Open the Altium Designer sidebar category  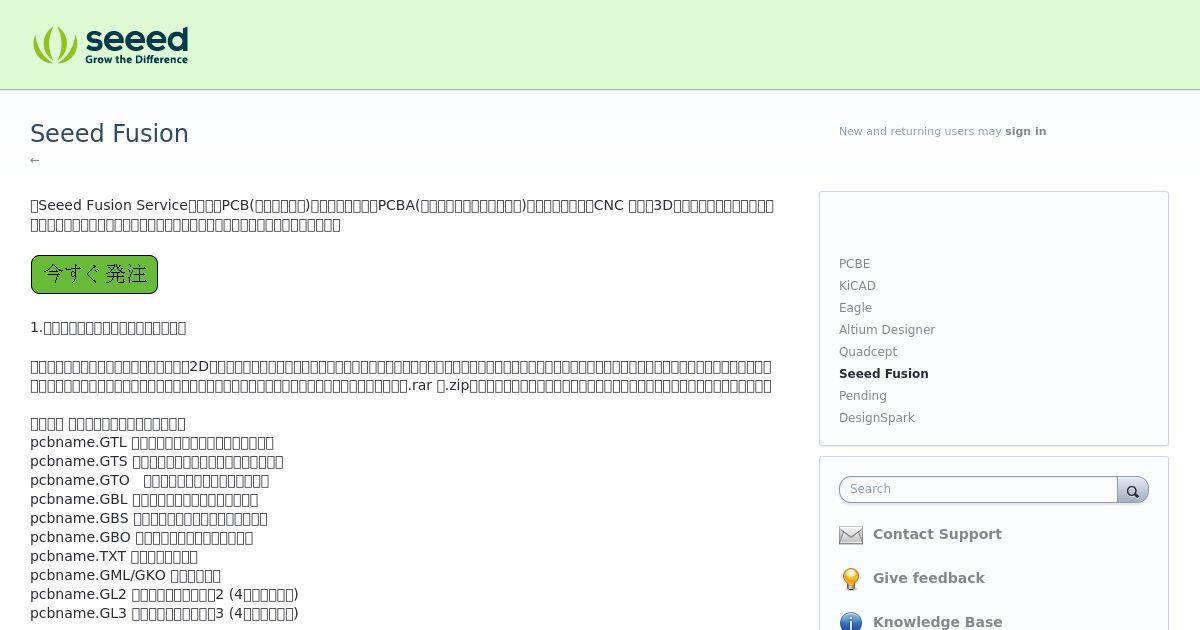click(x=887, y=330)
